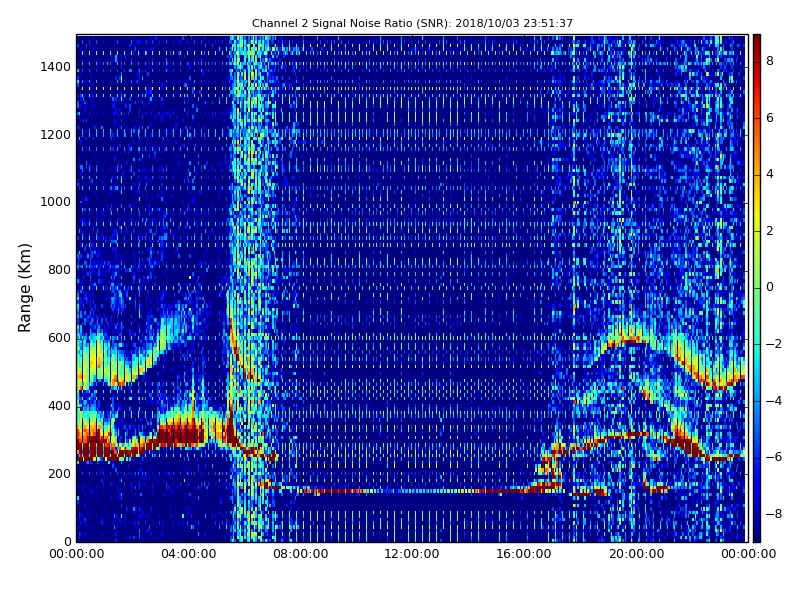Click the 1000 range tick label
This screenshot has width=800, height=600.
click(x=56, y=202)
